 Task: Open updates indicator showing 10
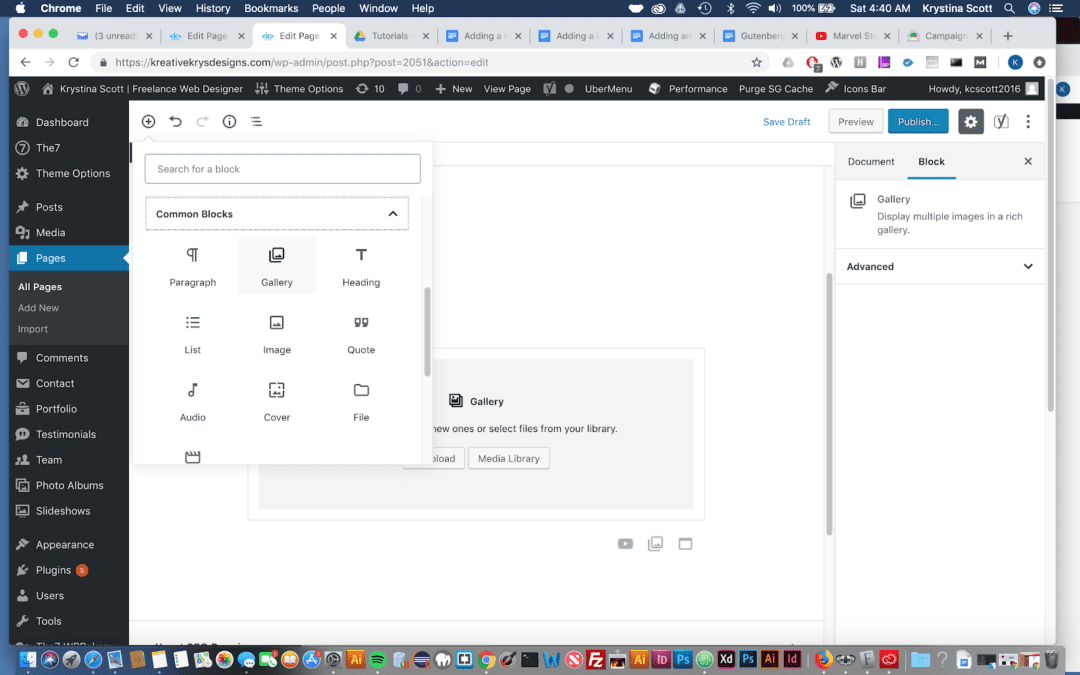pyautogui.click(x=370, y=89)
